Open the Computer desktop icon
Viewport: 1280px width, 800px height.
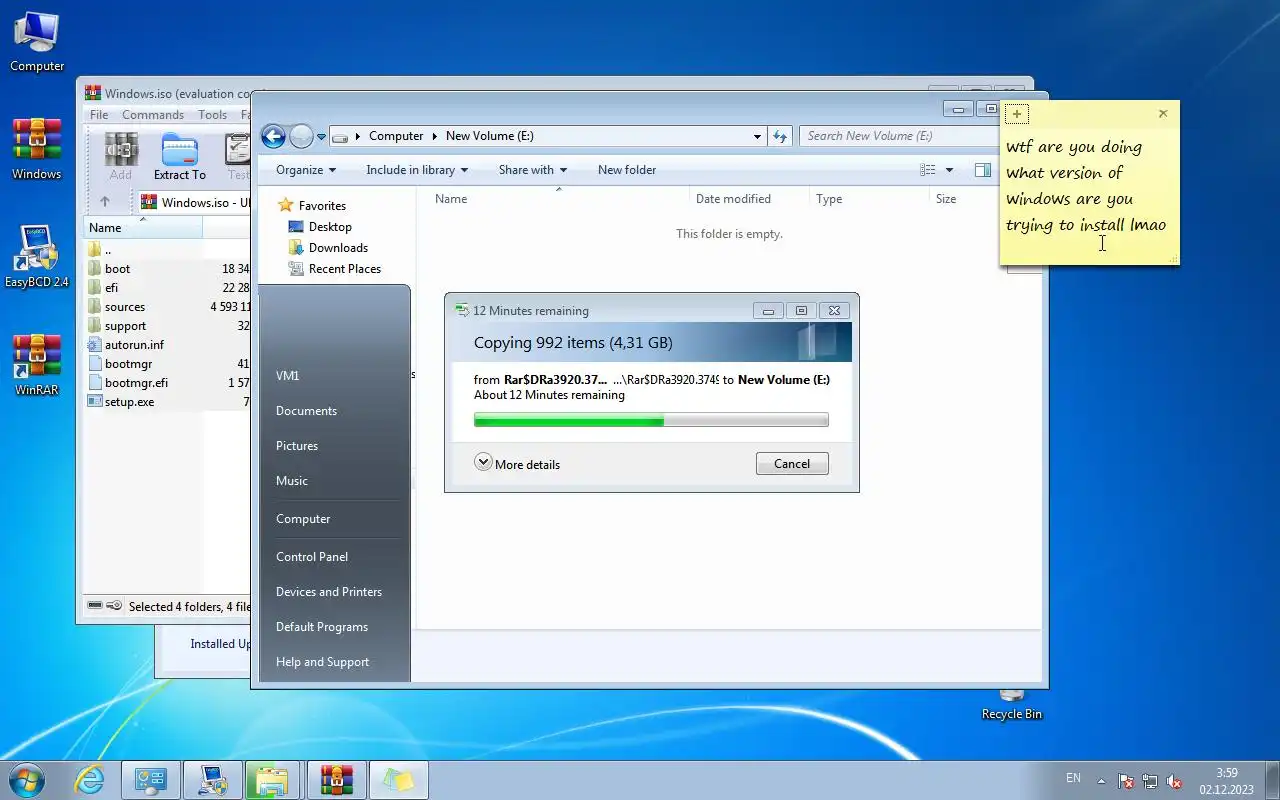37,41
